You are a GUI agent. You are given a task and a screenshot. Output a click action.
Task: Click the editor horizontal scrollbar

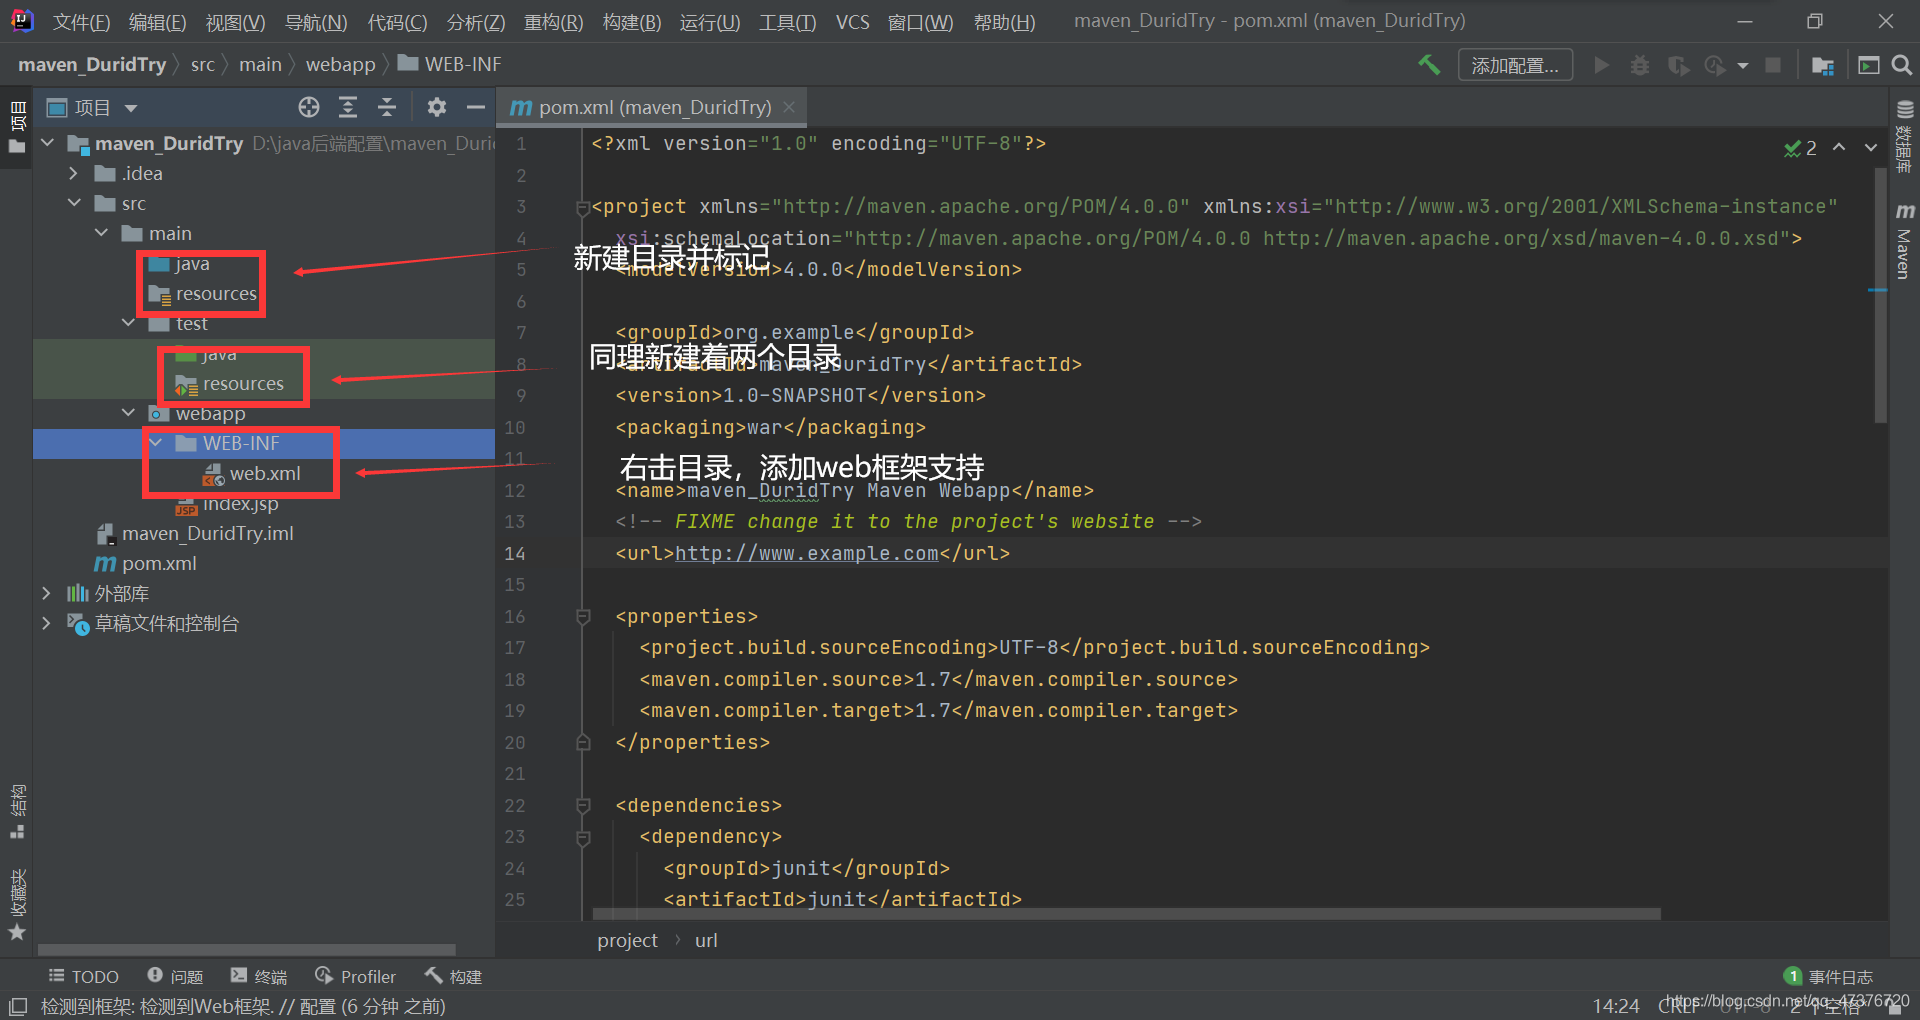click(1127, 914)
